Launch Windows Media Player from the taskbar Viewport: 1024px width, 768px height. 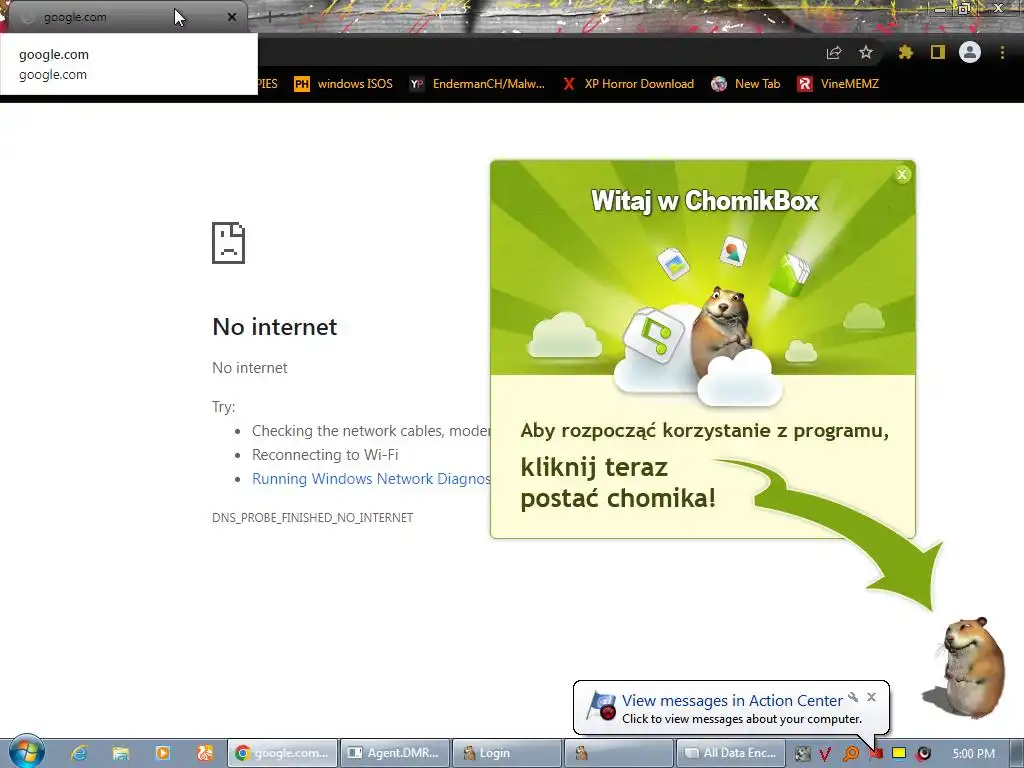coord(163,753)
